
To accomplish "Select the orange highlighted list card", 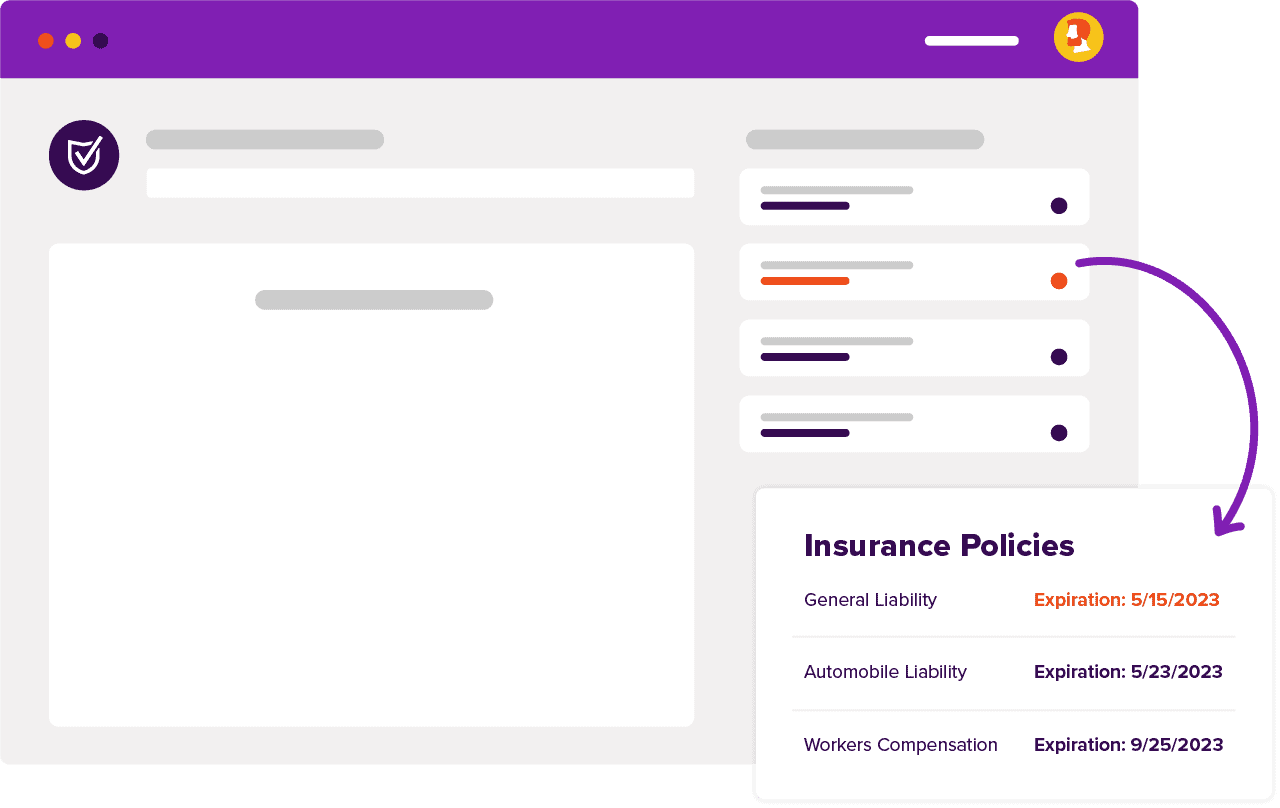I will pyautogui.click(x=914, y=272).
